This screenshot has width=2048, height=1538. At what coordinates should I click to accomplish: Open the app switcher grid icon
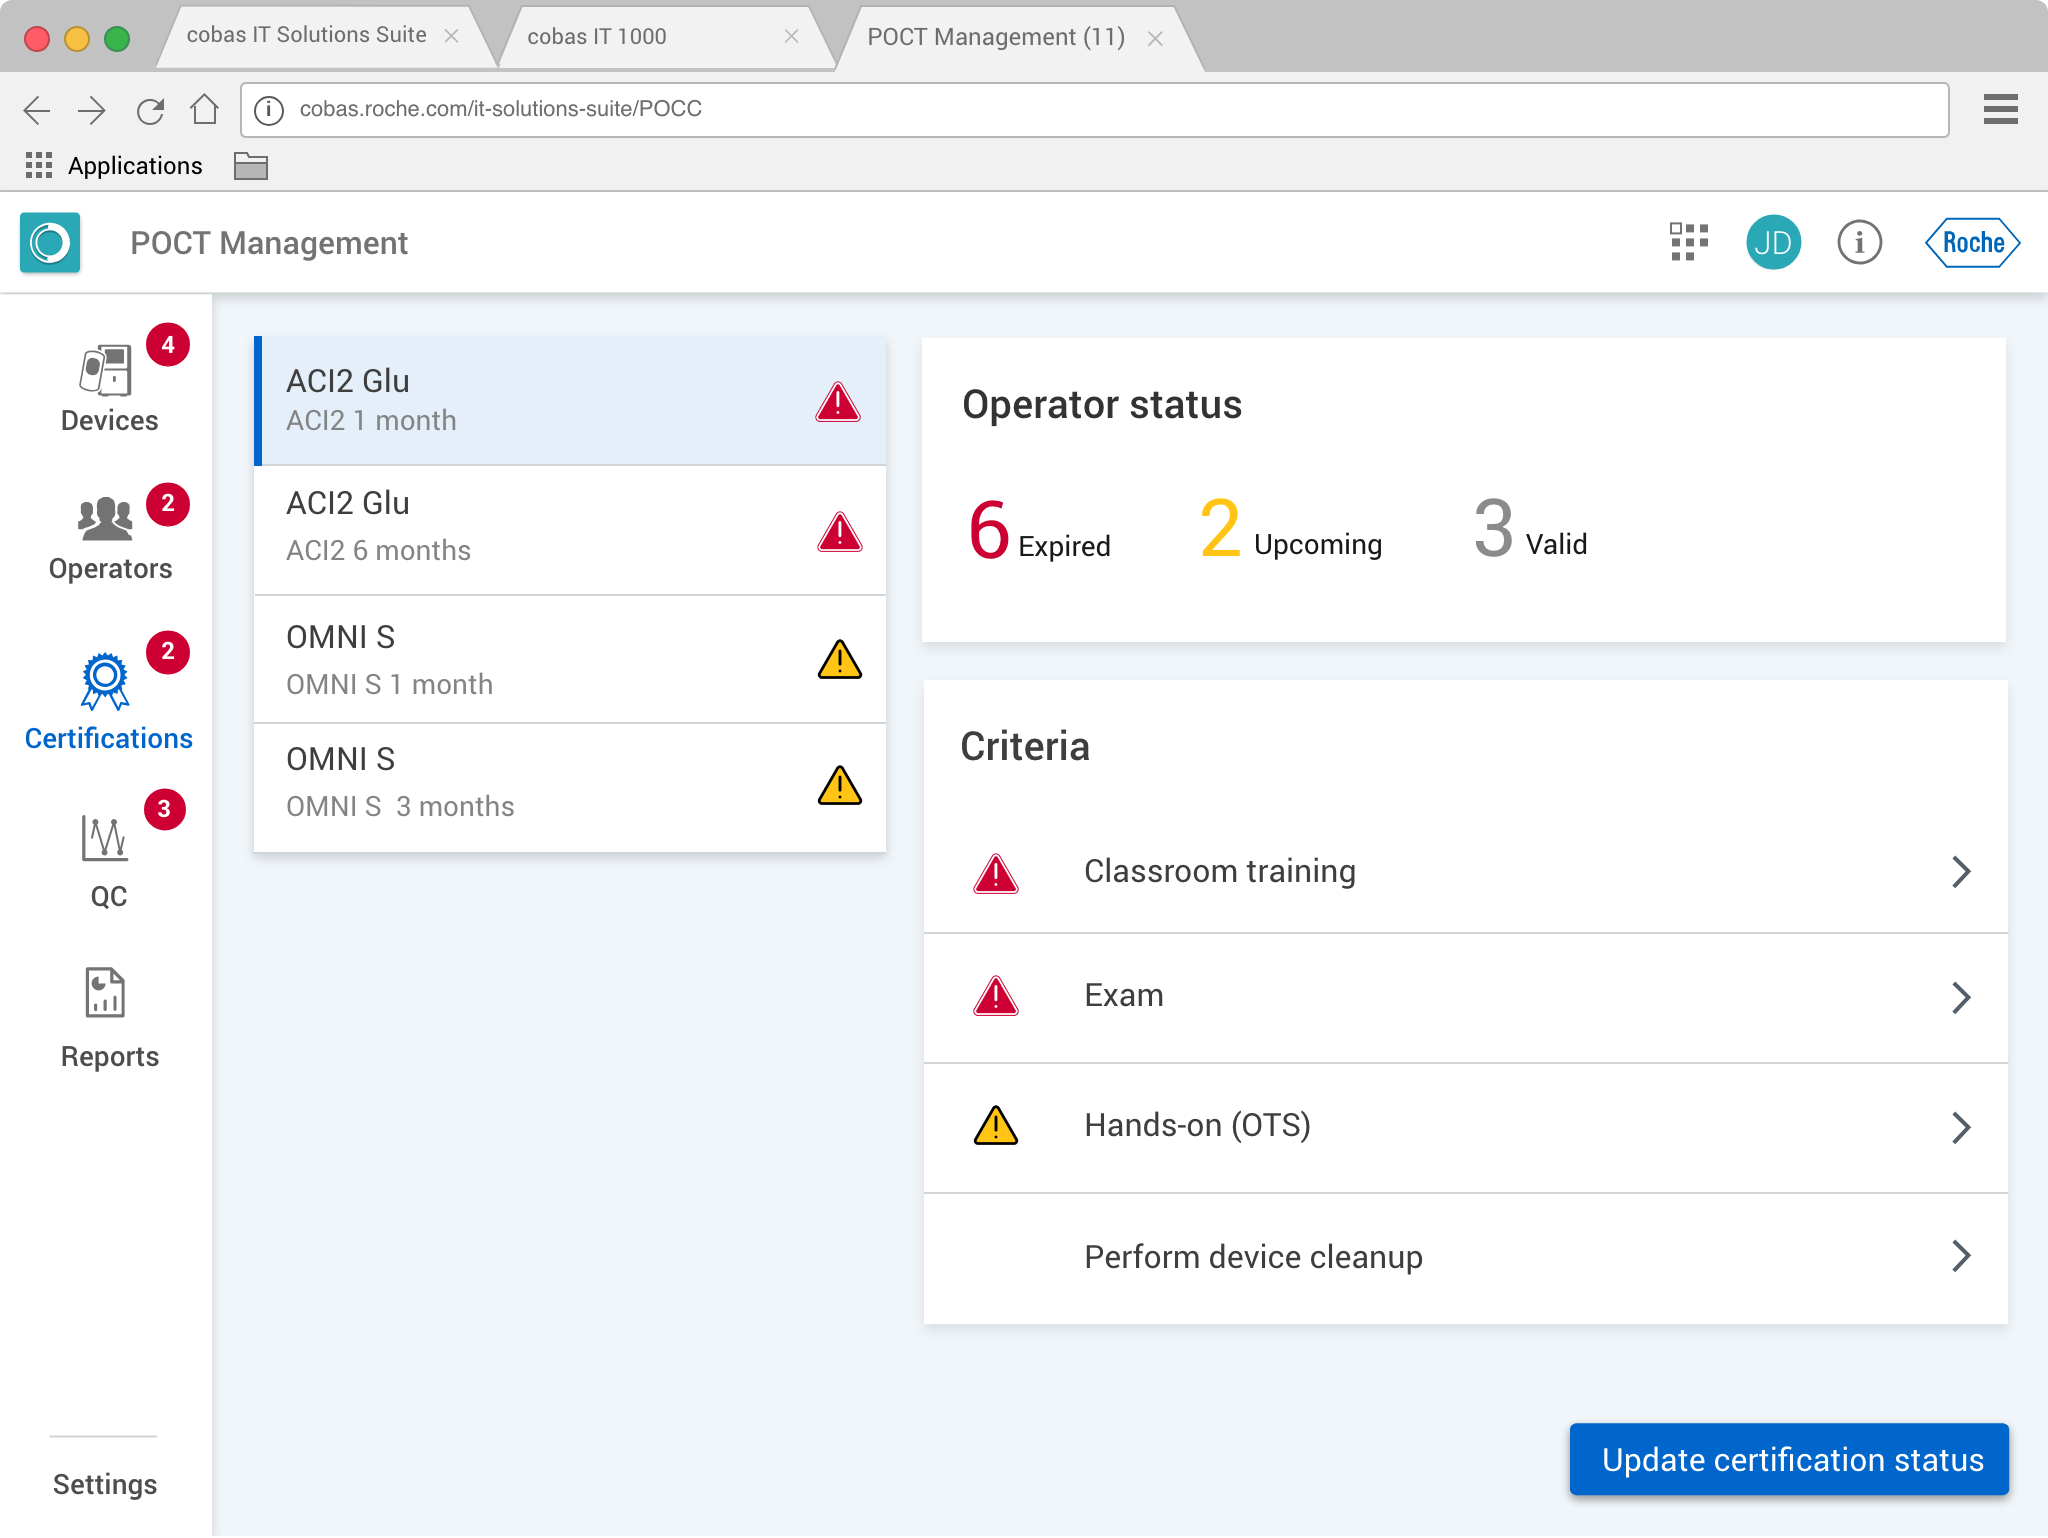[1688, 243]
